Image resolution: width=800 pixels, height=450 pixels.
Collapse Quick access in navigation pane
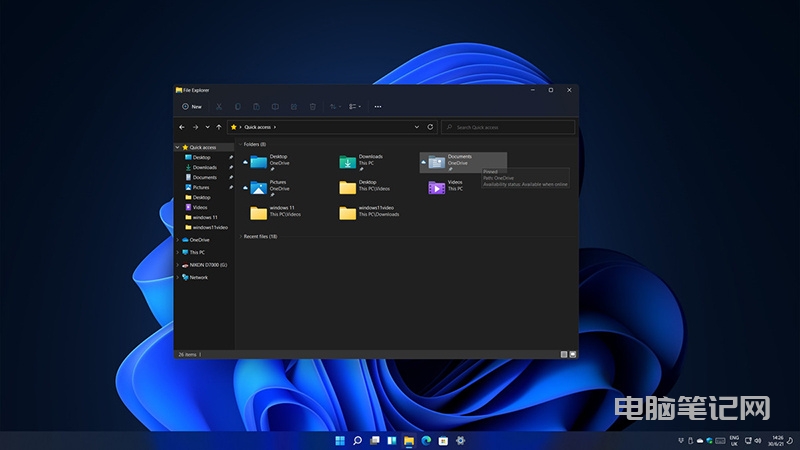[178, 147]
